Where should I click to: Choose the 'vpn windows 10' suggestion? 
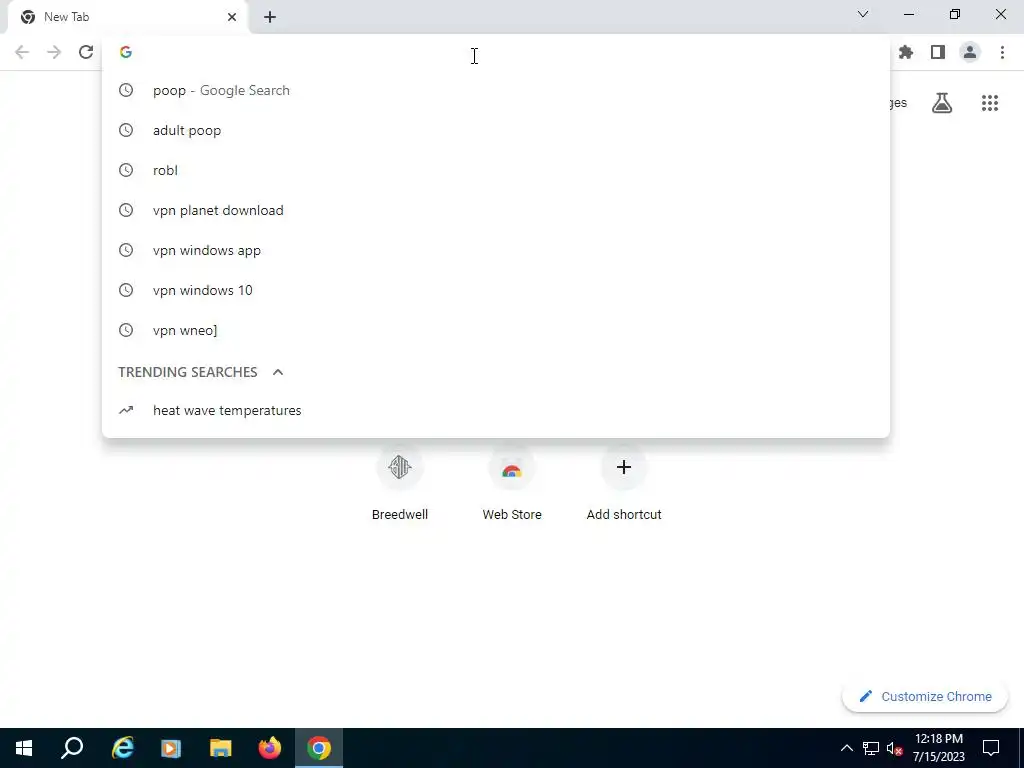tap(496, 290)
